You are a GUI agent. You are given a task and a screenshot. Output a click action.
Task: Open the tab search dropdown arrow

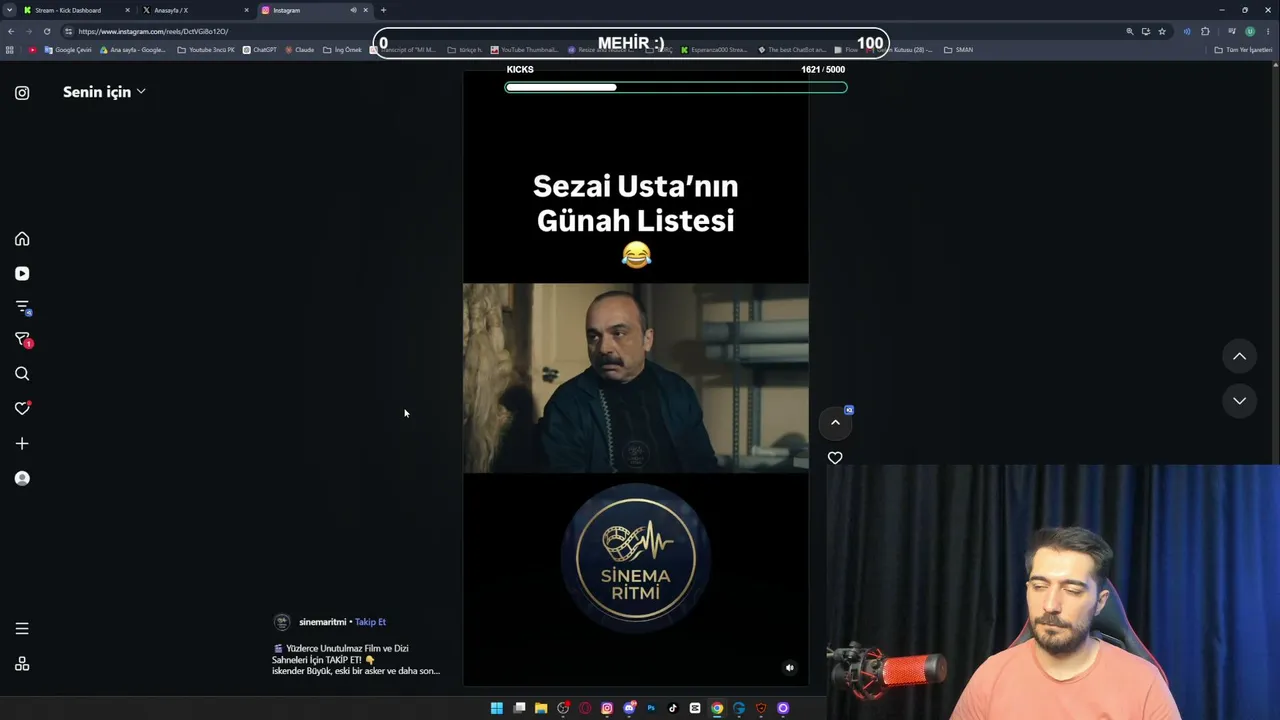pyautogui.click(x=9, y=10)
